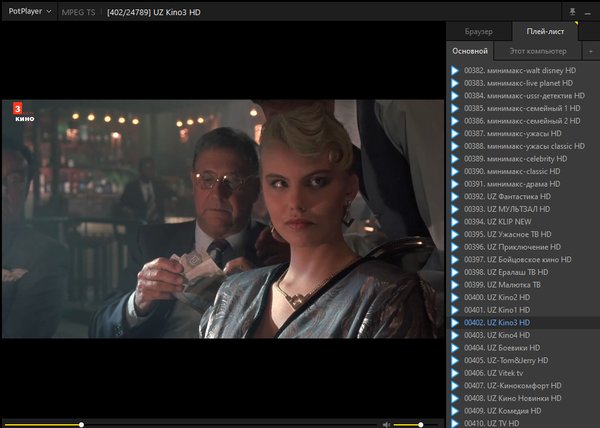Select playlist entry 00405. UZ-Tom&Jerry HD
This screenshot has height=428, width=600.
pos(523,361)
